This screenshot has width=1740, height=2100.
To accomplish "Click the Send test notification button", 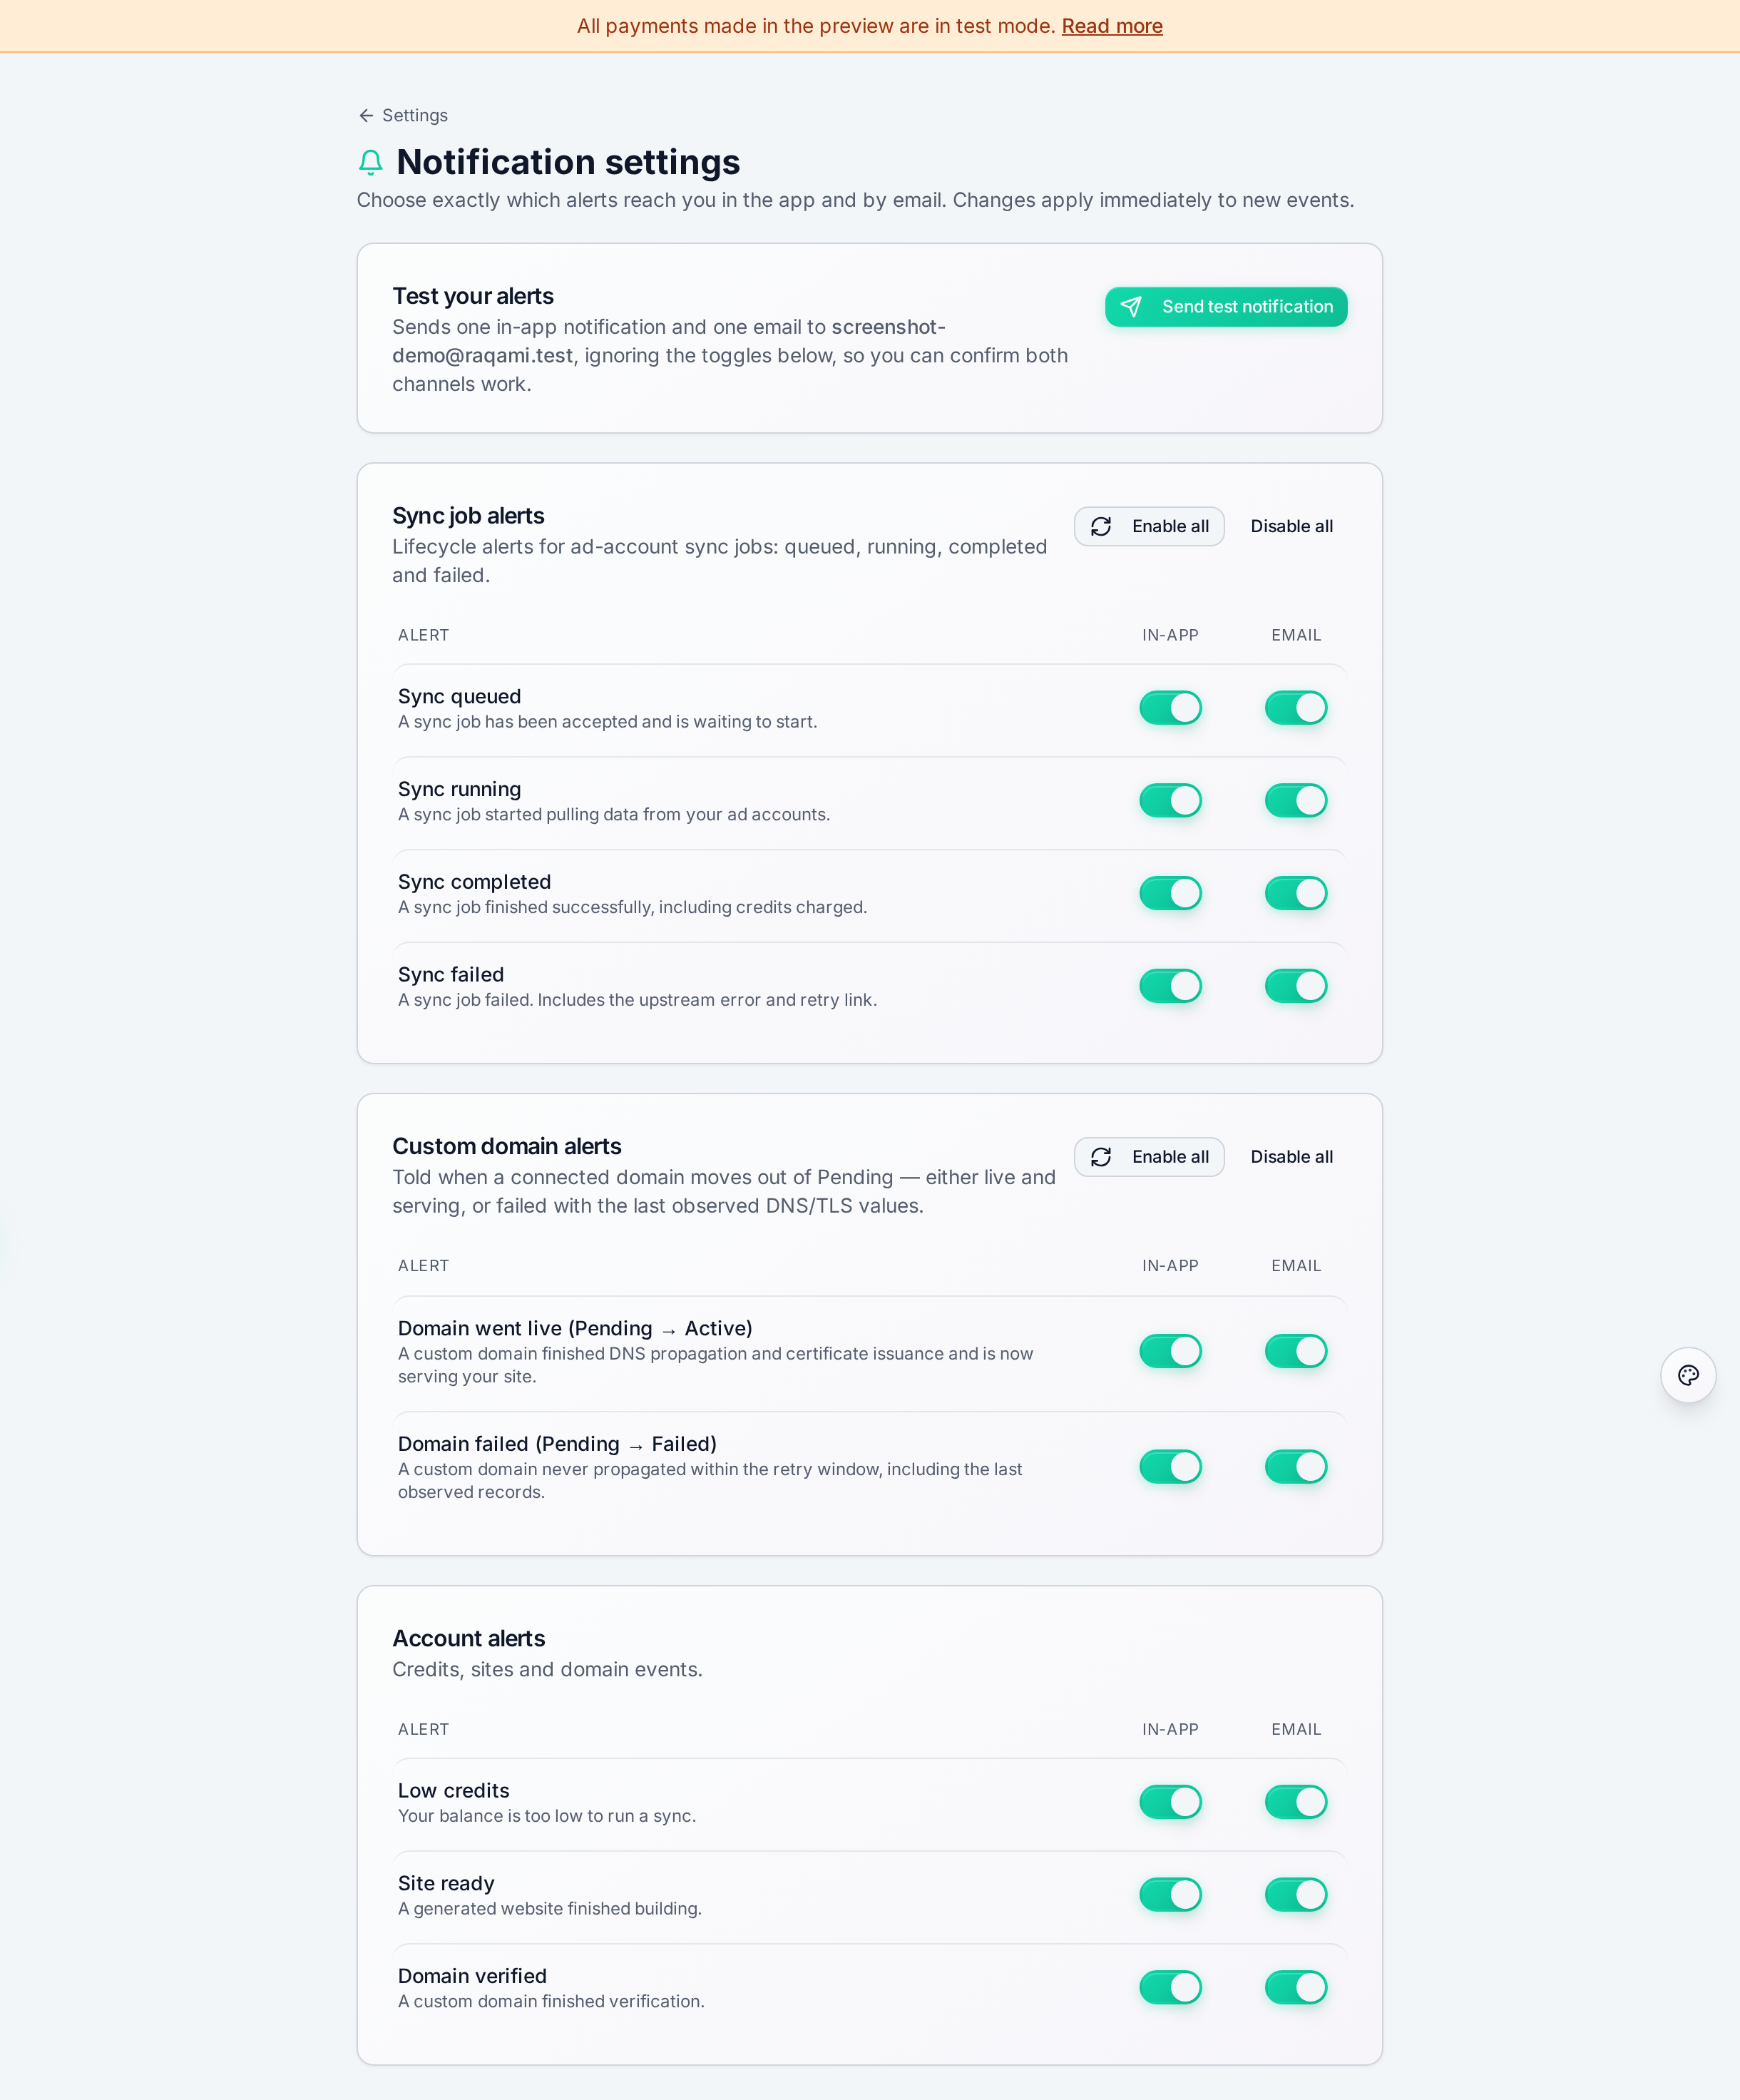I will (x=1226, y=307).
